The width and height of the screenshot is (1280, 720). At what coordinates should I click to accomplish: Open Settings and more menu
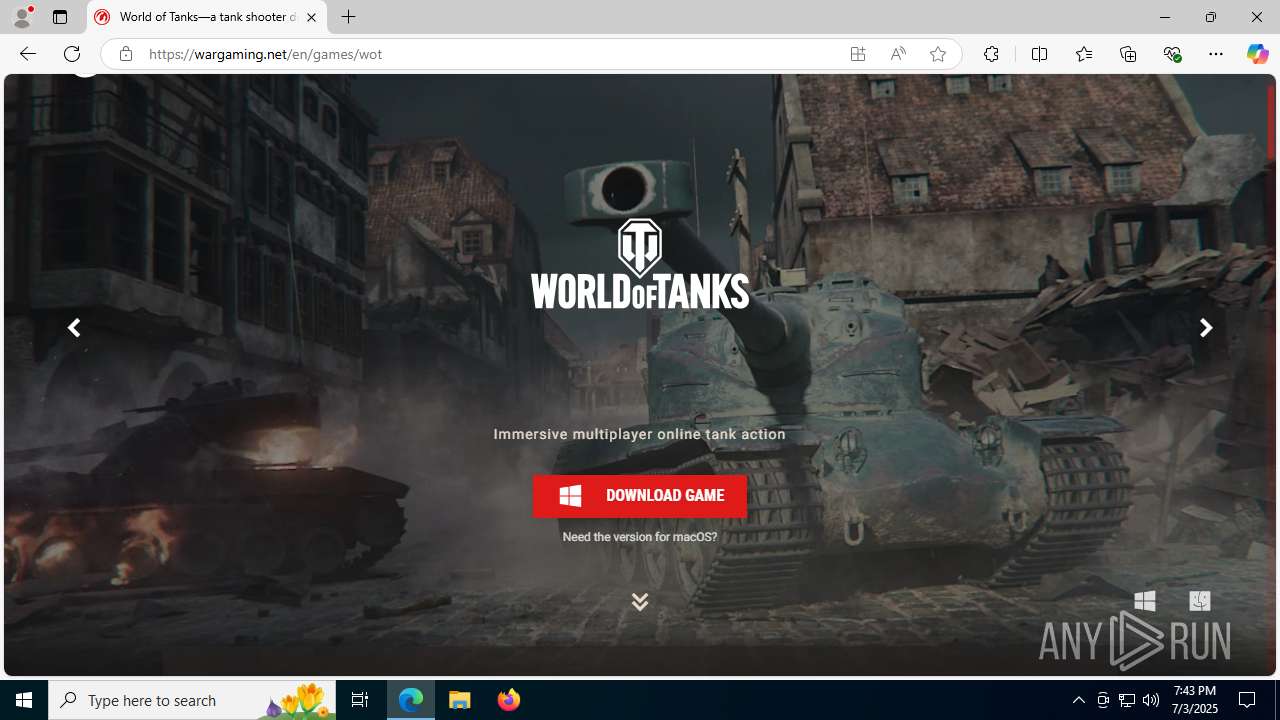(1216, 54)
